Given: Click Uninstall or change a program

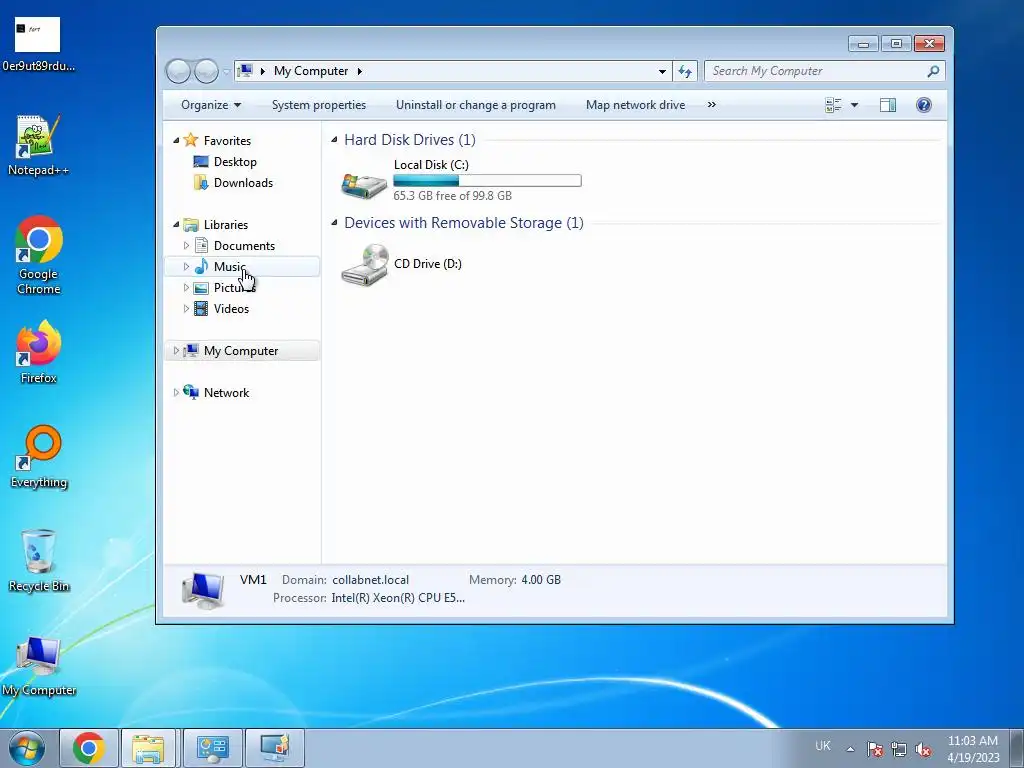Looking at the screenshot, I should click(x=475, y=105).
